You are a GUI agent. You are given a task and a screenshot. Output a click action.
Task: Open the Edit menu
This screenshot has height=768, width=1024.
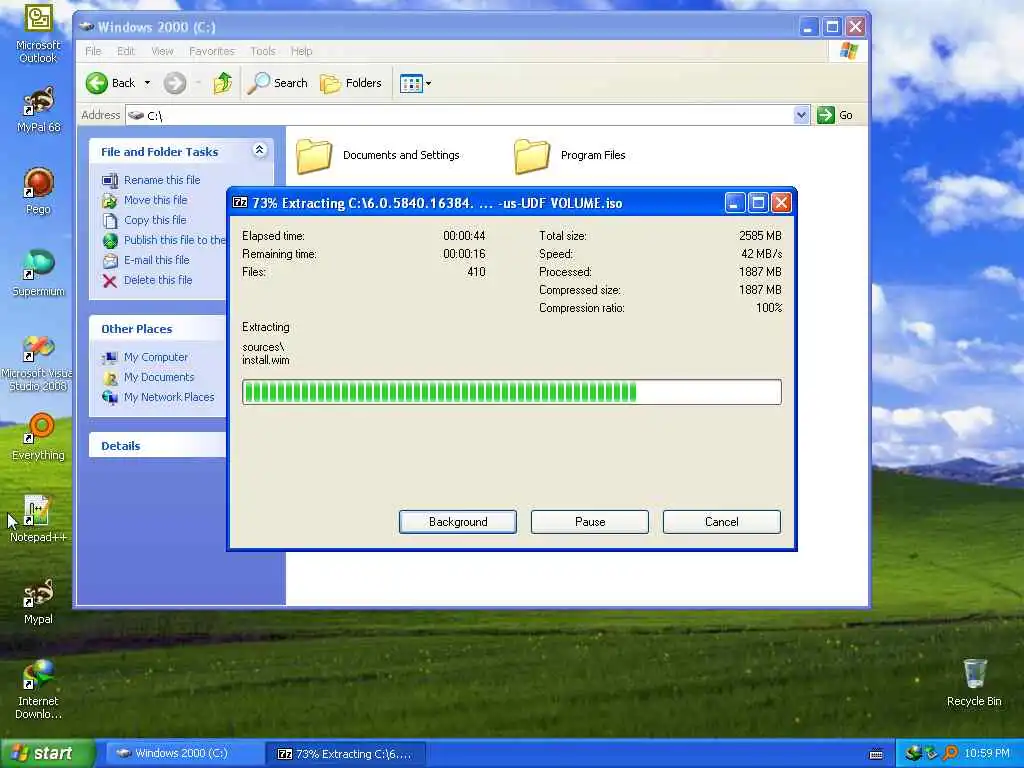(125, 51)
